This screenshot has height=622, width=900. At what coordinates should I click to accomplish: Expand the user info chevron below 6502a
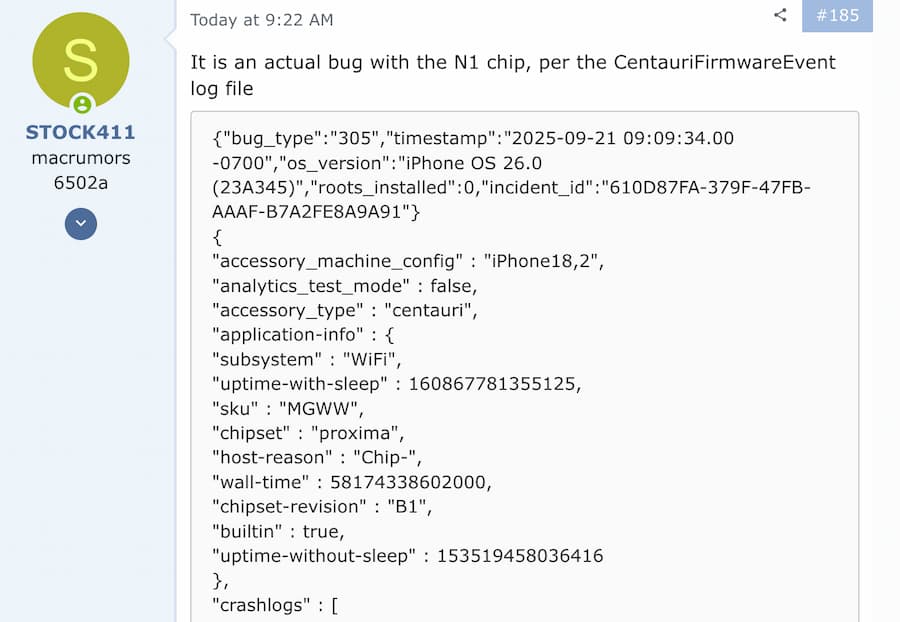pyautogui.click(x=81, y=224)
